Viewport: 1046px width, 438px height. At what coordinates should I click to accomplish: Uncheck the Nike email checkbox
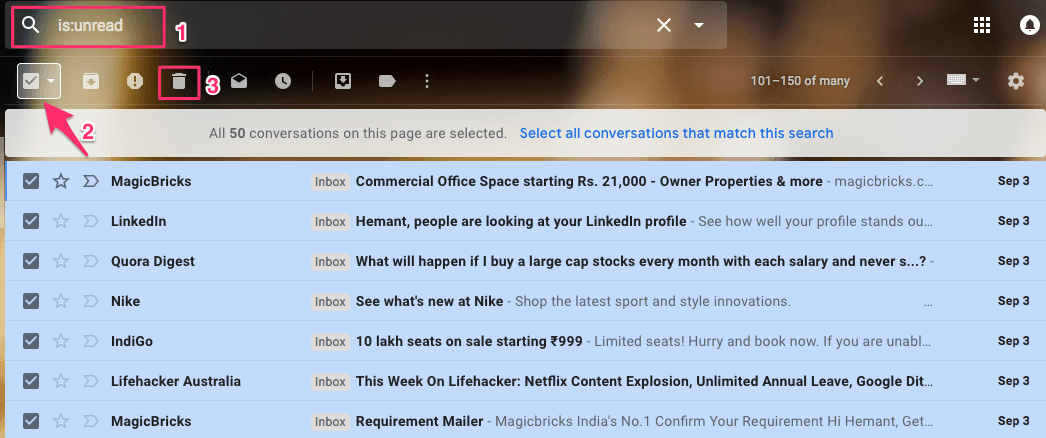click(31, 301)
